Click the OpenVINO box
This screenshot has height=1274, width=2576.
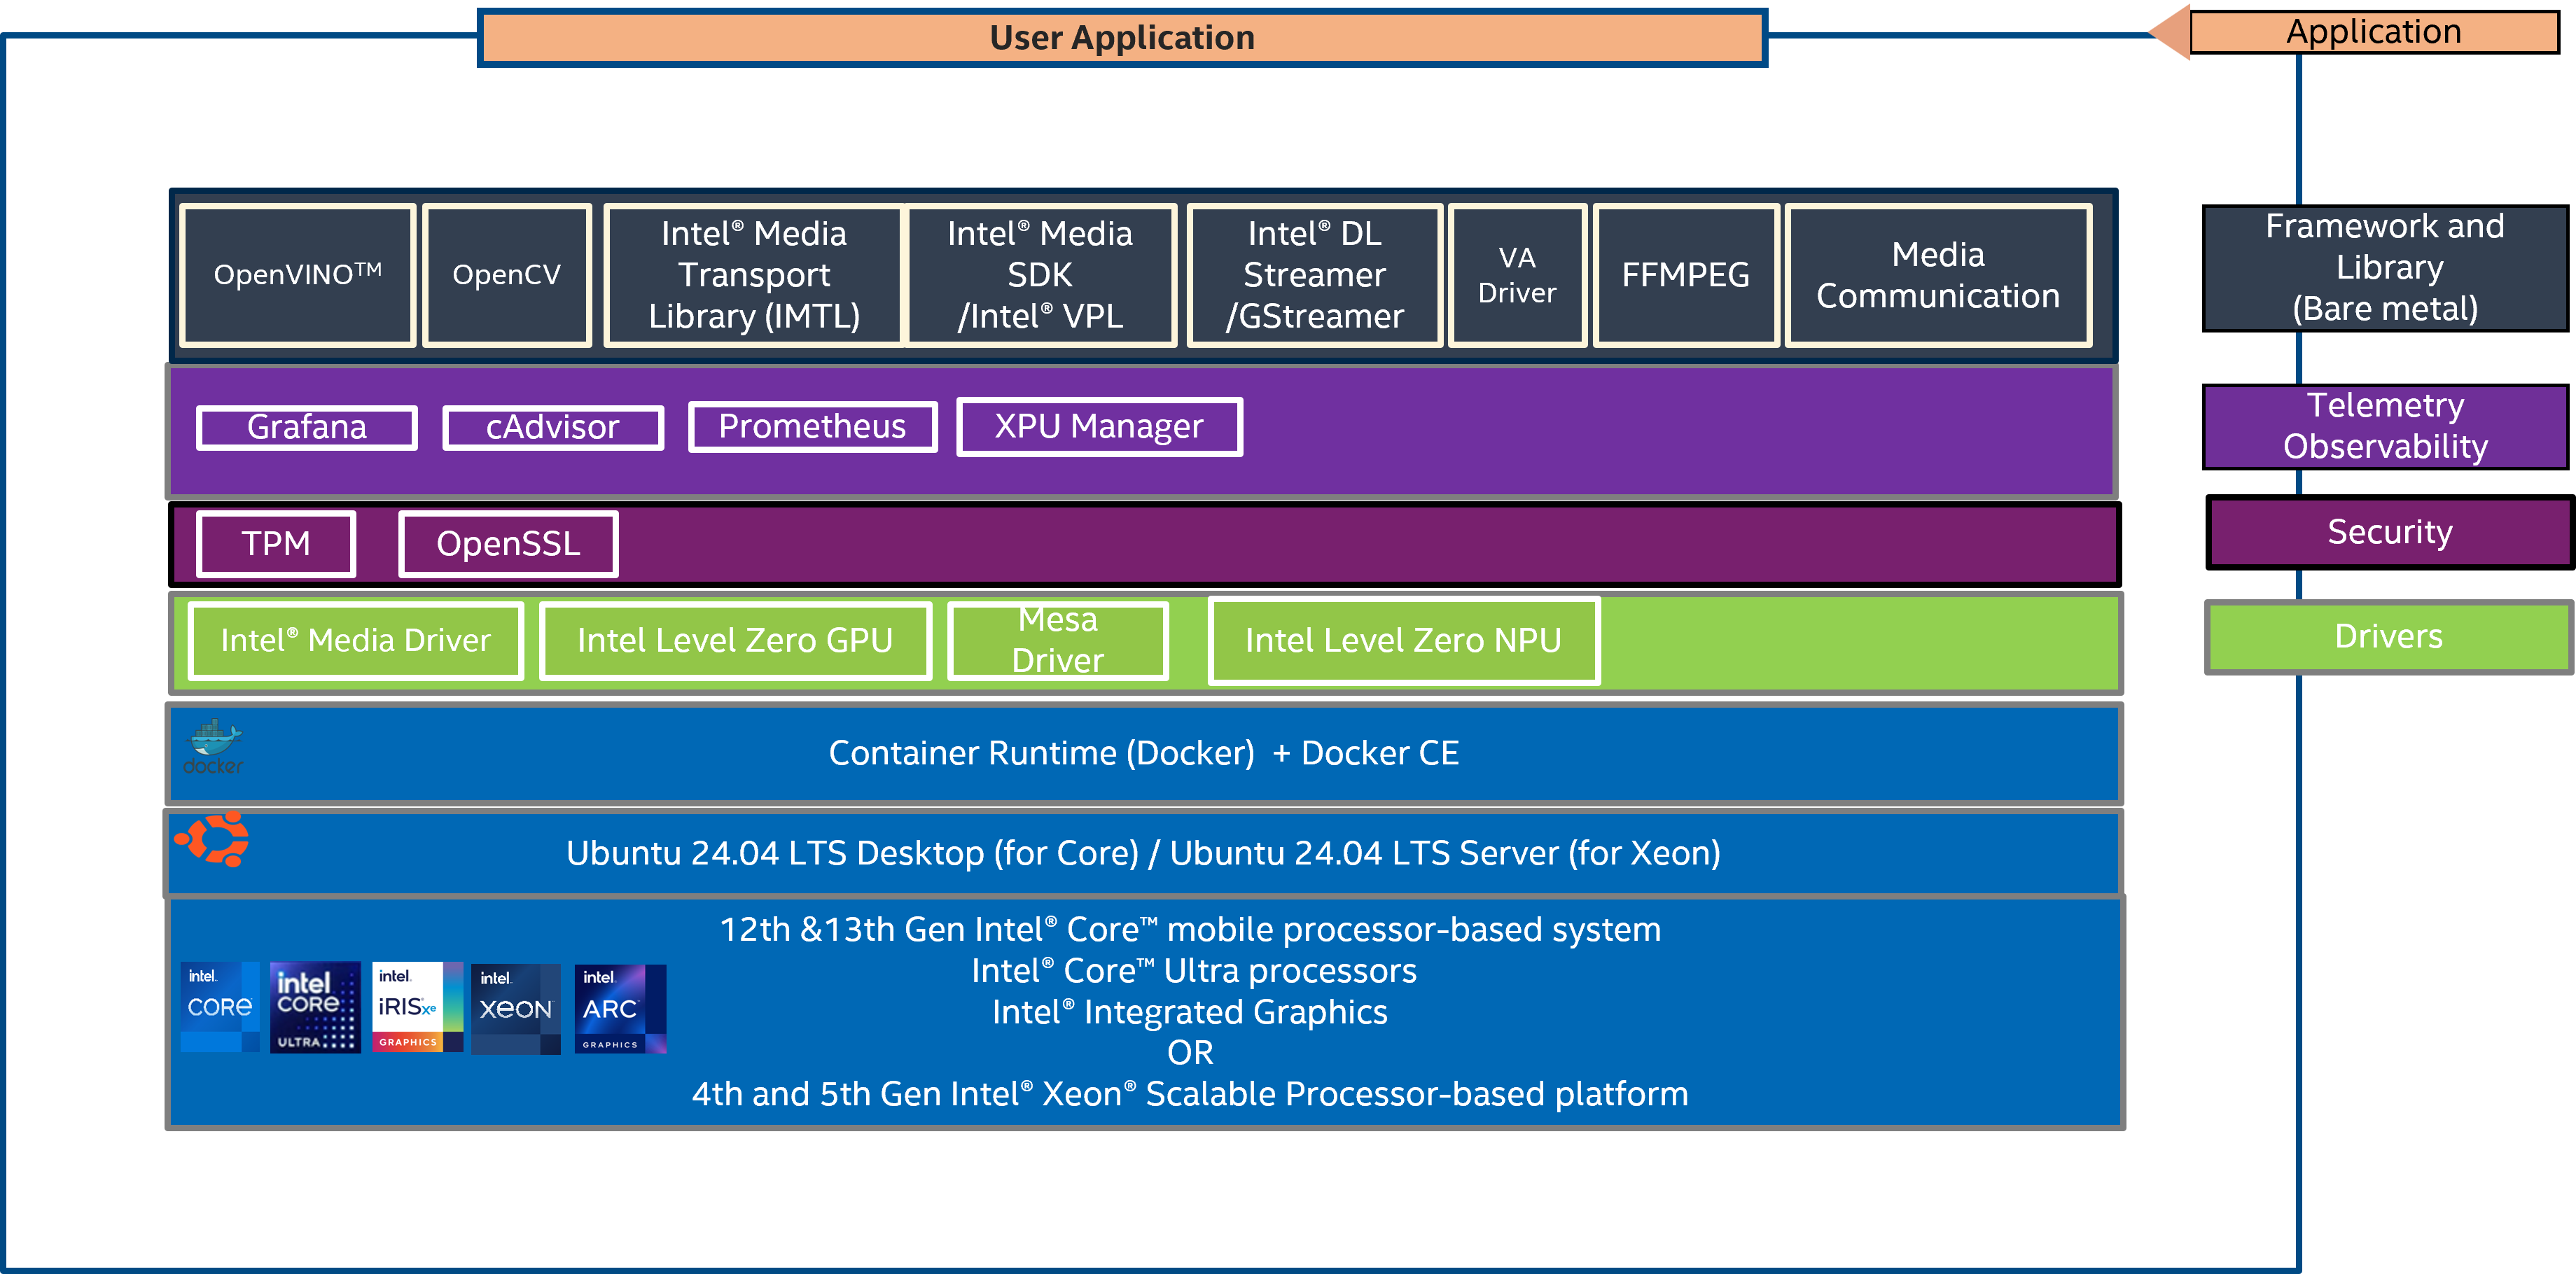coord(297,275)
